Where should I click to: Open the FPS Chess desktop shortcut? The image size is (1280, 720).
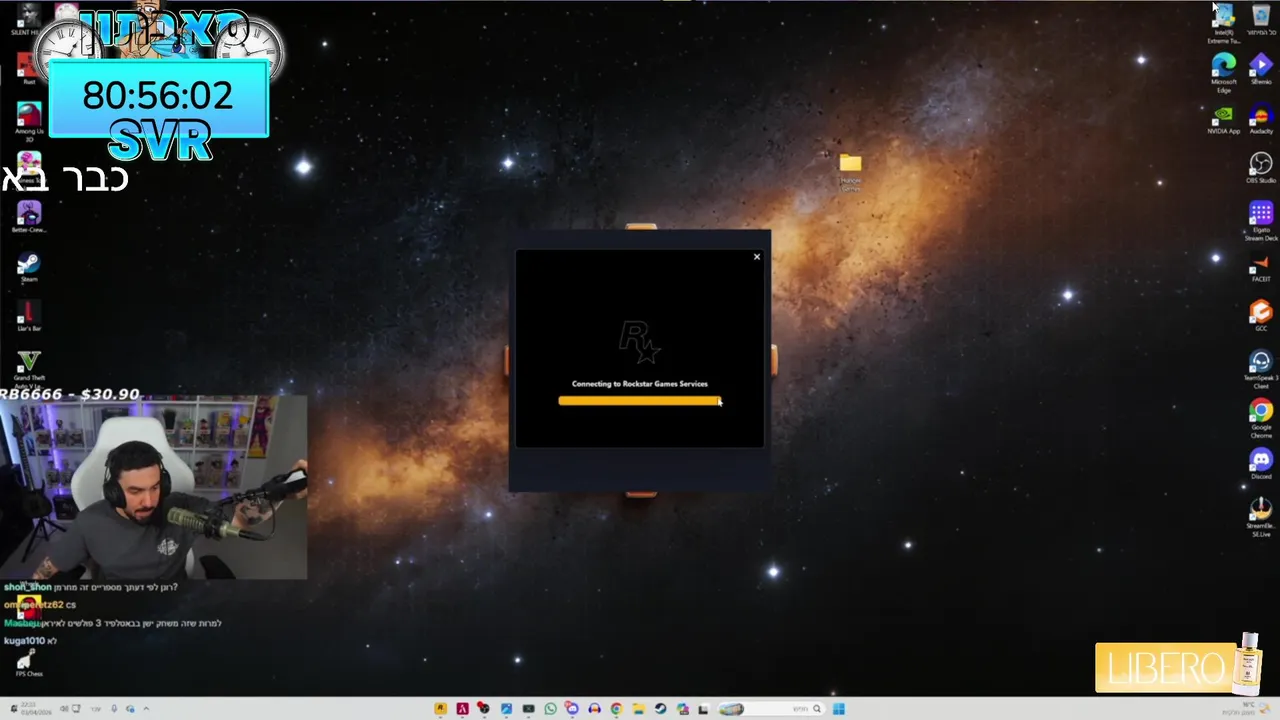pyautogui.click(x=29, y=663)
